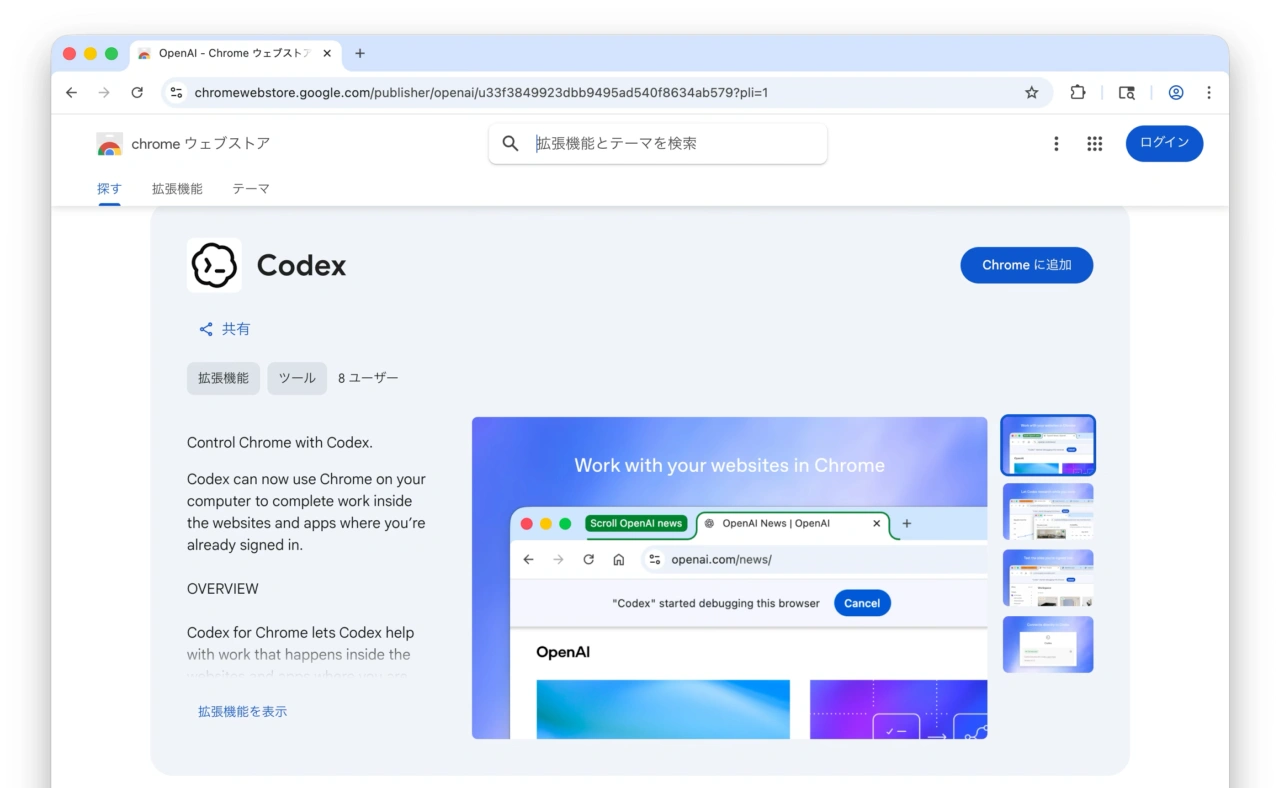1280x788 pixels.
Task: Select the 探す tab
Action: click(x=109, y=188)
